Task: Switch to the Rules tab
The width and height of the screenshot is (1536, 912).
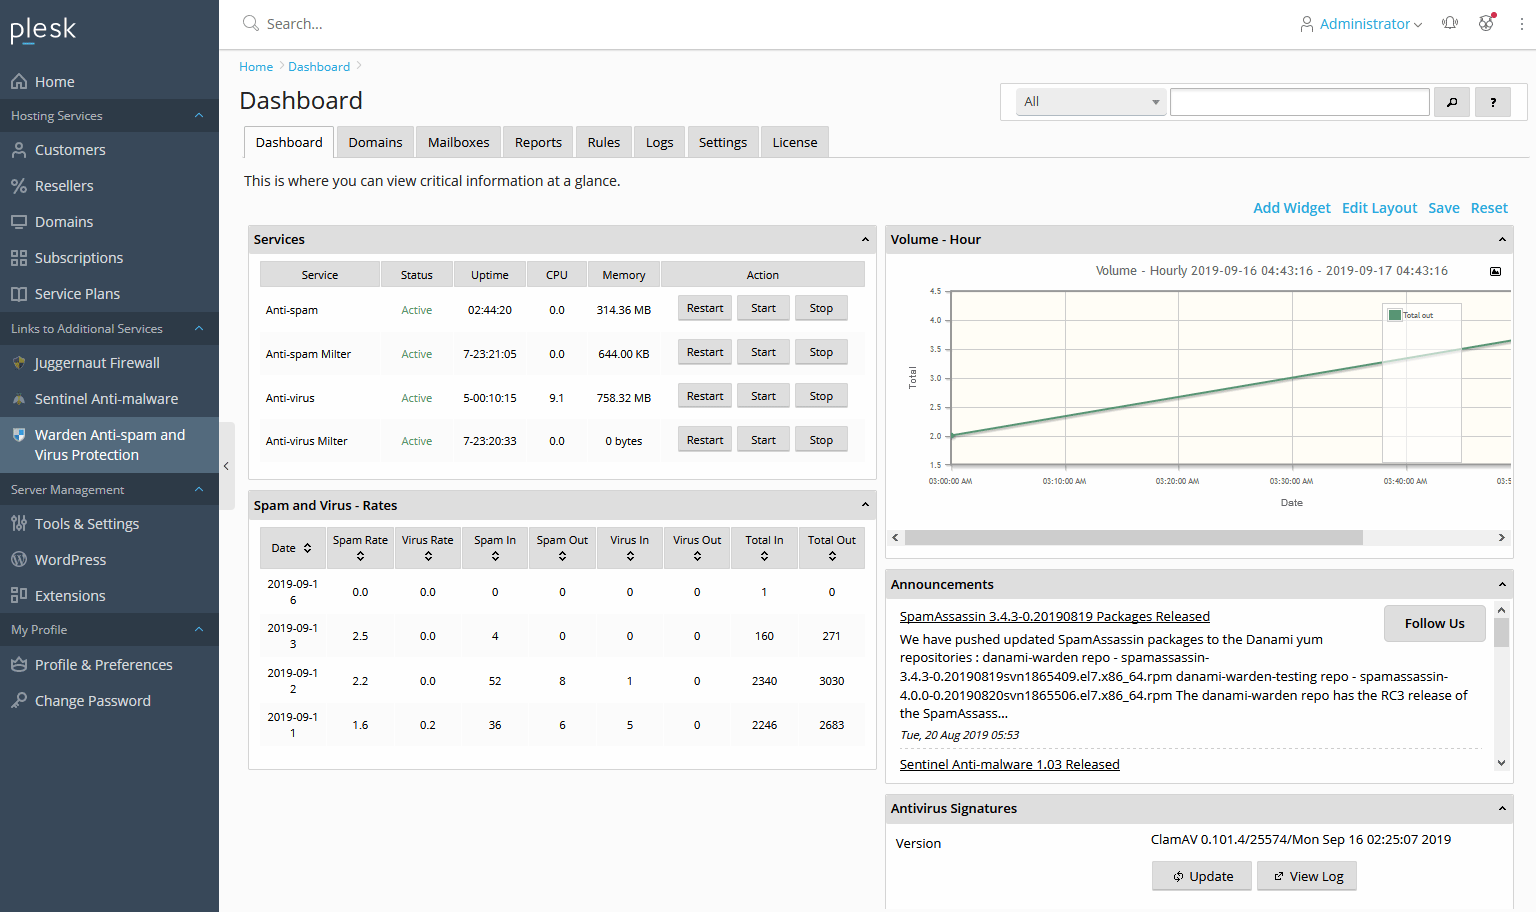Action: click(604, 142)
